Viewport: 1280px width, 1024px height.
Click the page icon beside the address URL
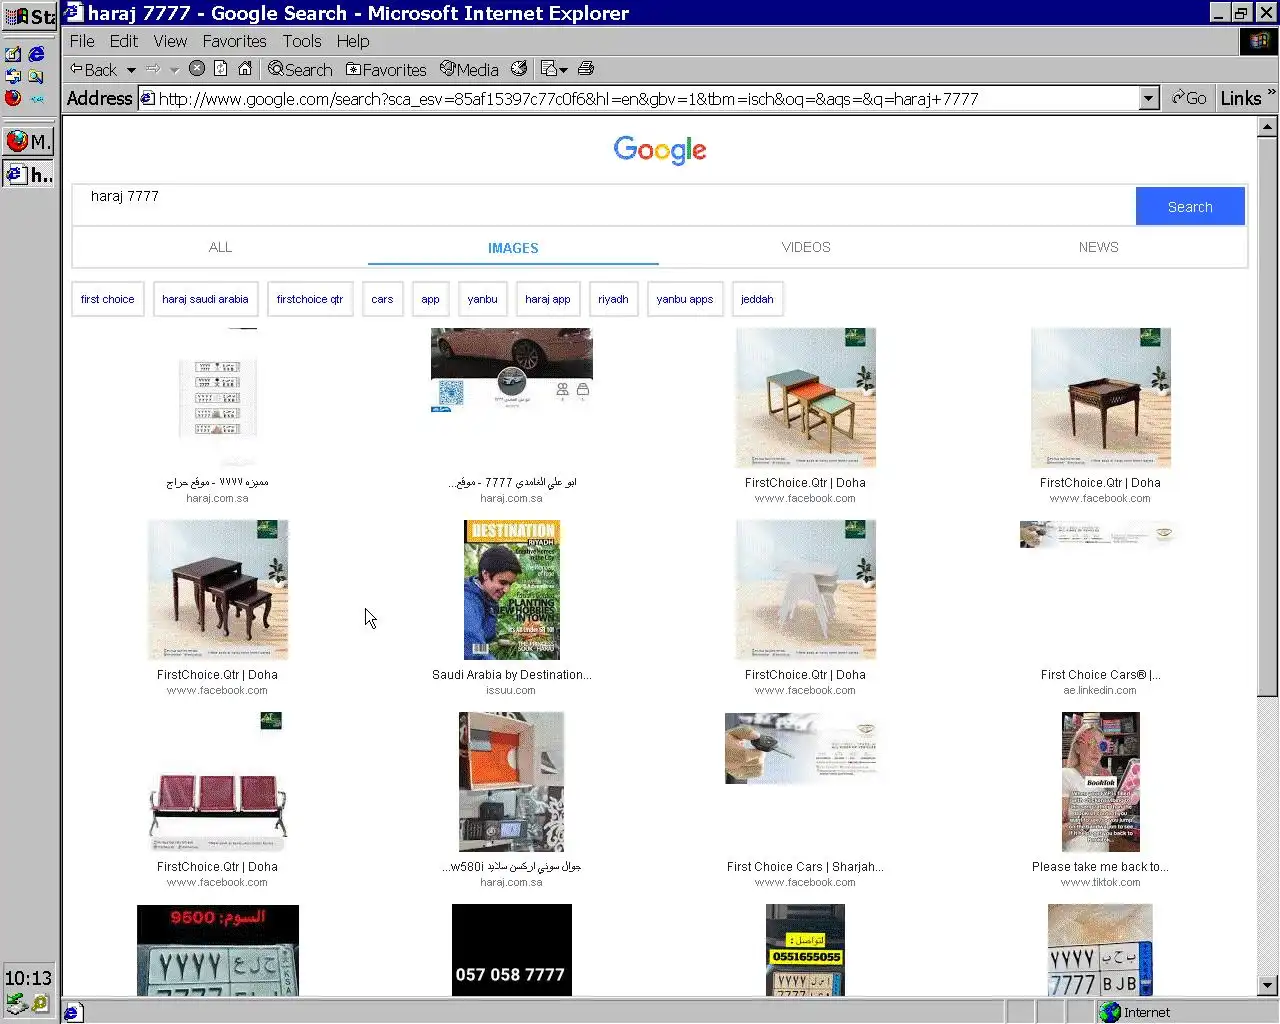(147, 98)
